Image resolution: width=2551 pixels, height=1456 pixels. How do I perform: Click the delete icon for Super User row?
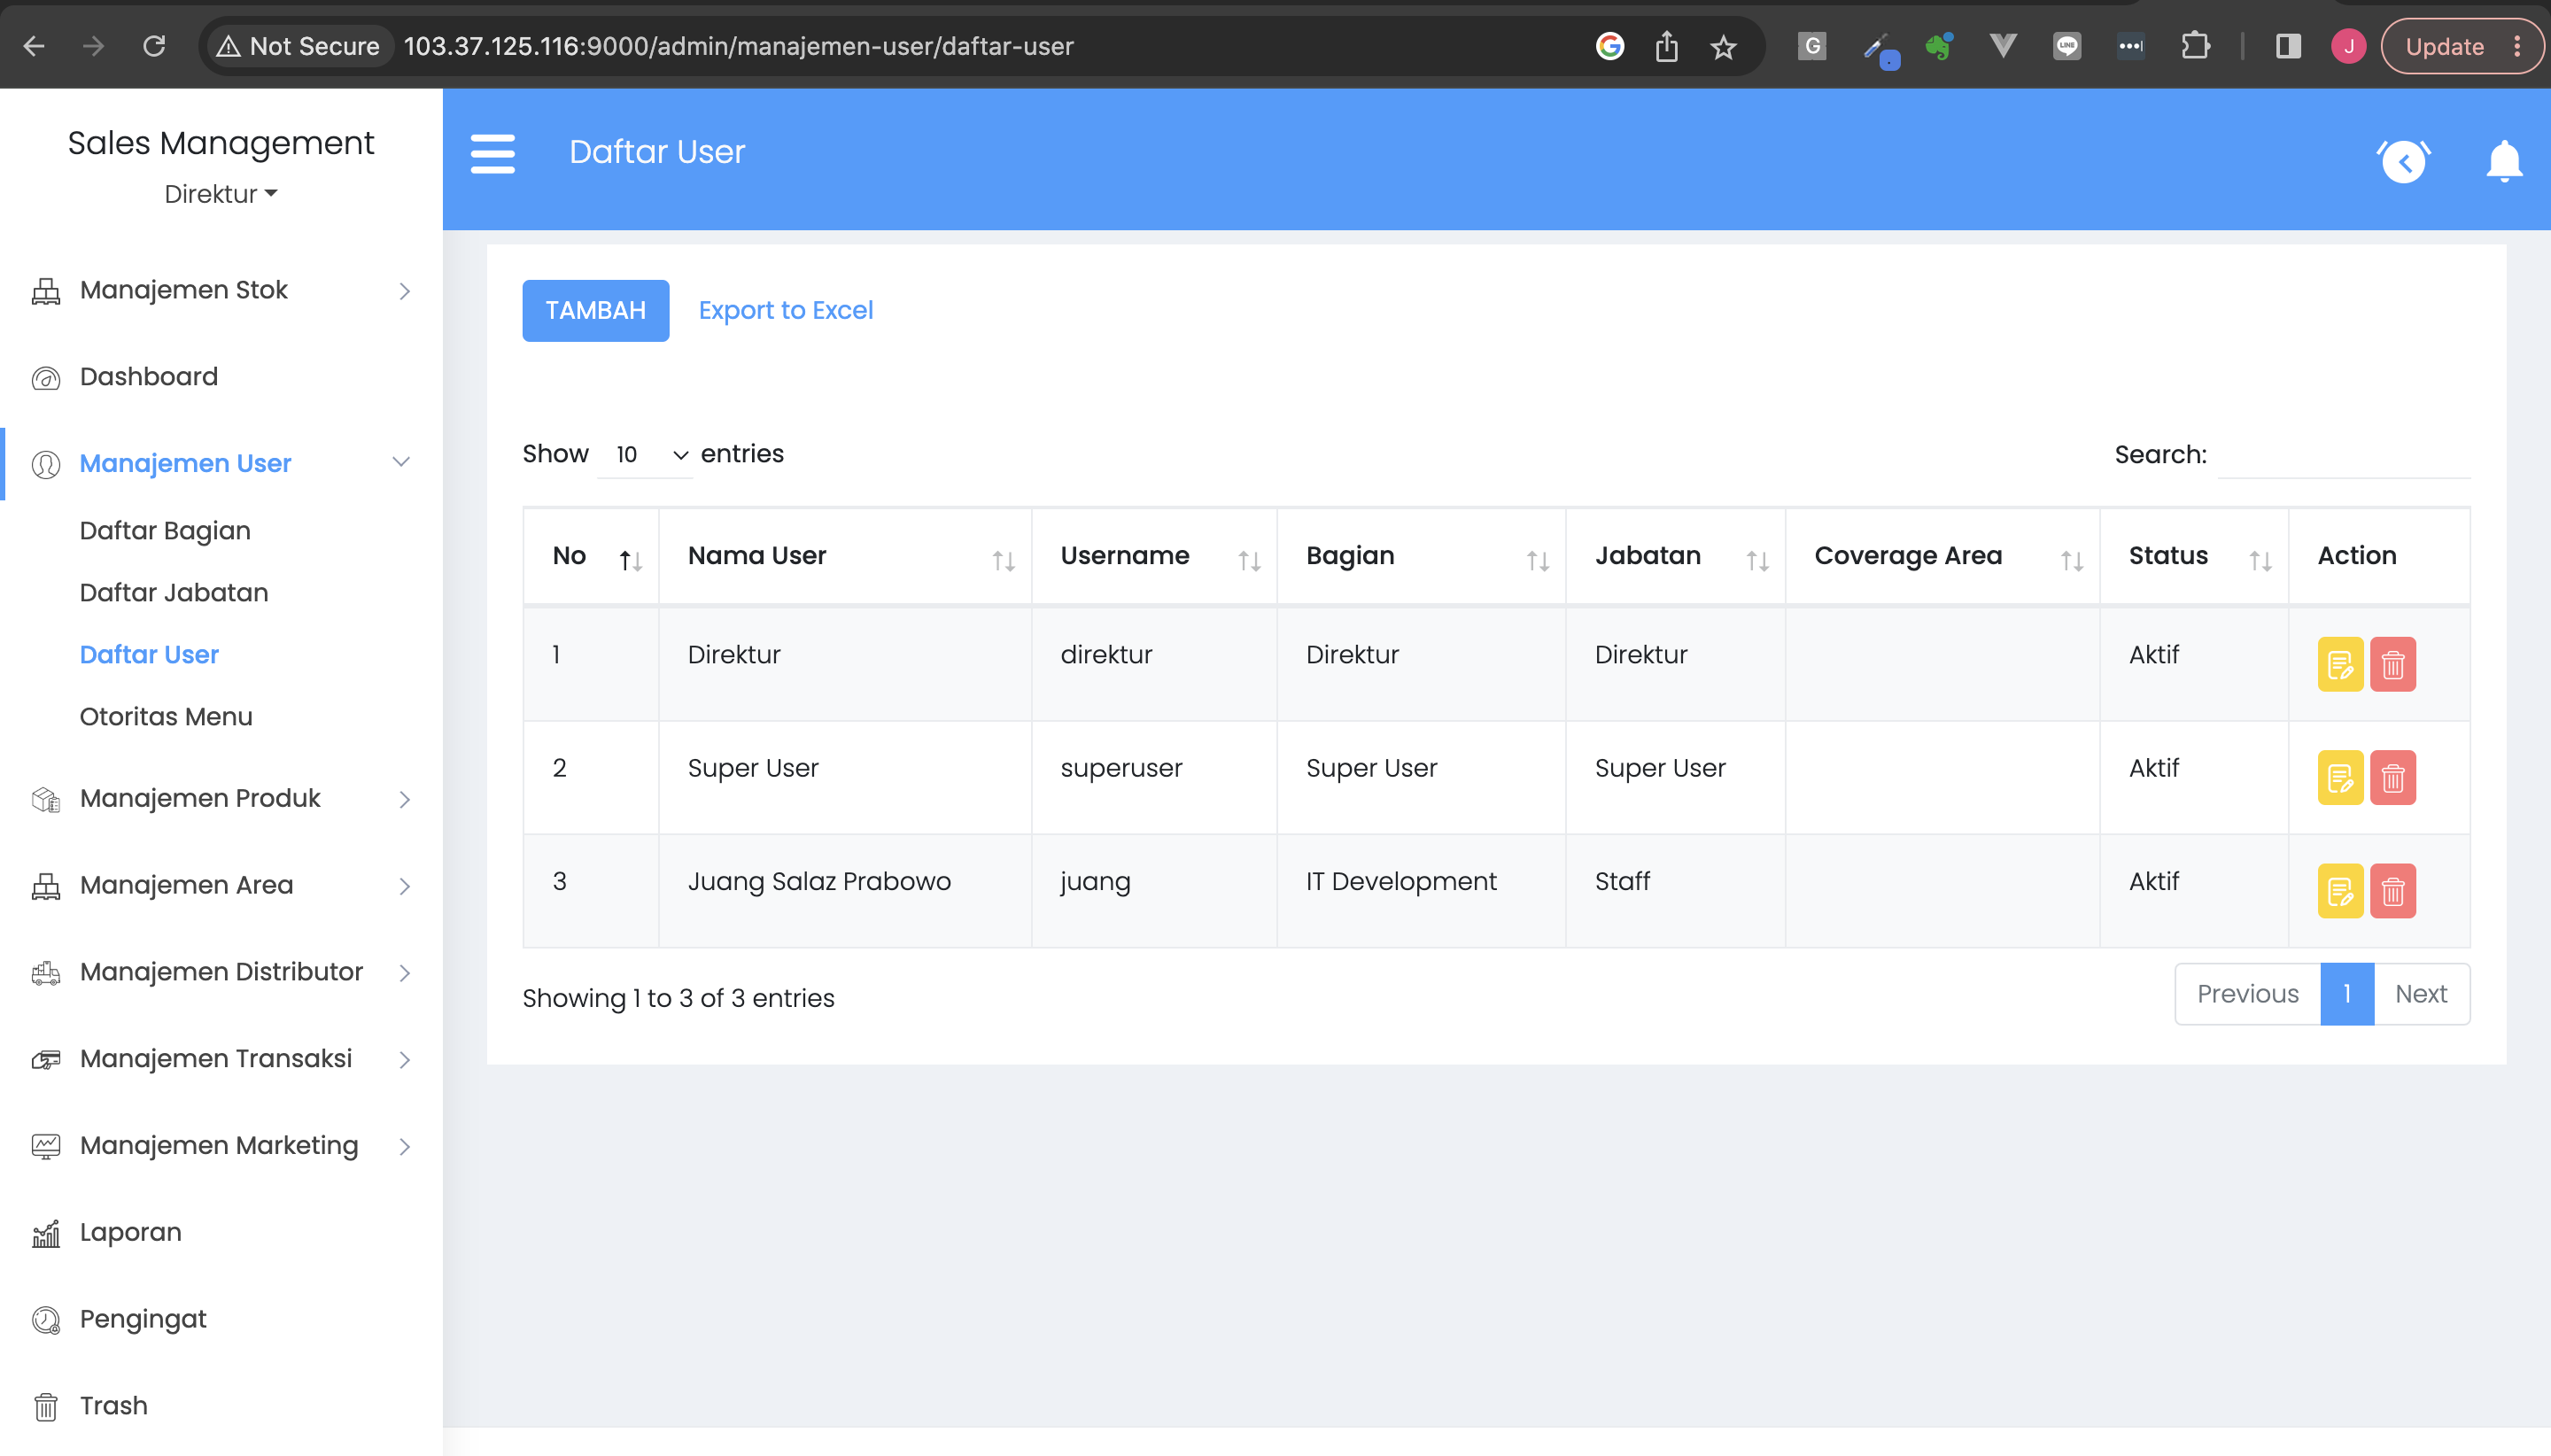coord(2394,777)
